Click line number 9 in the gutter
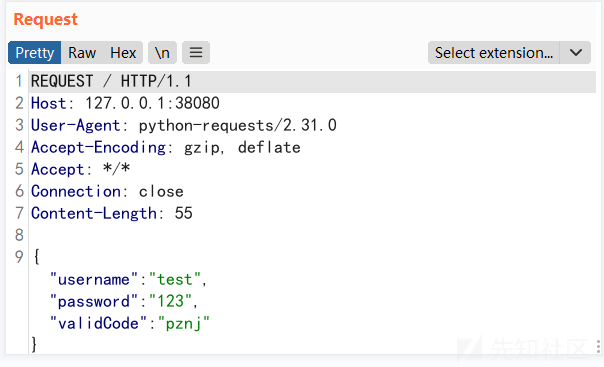 [x=19, y=257]
